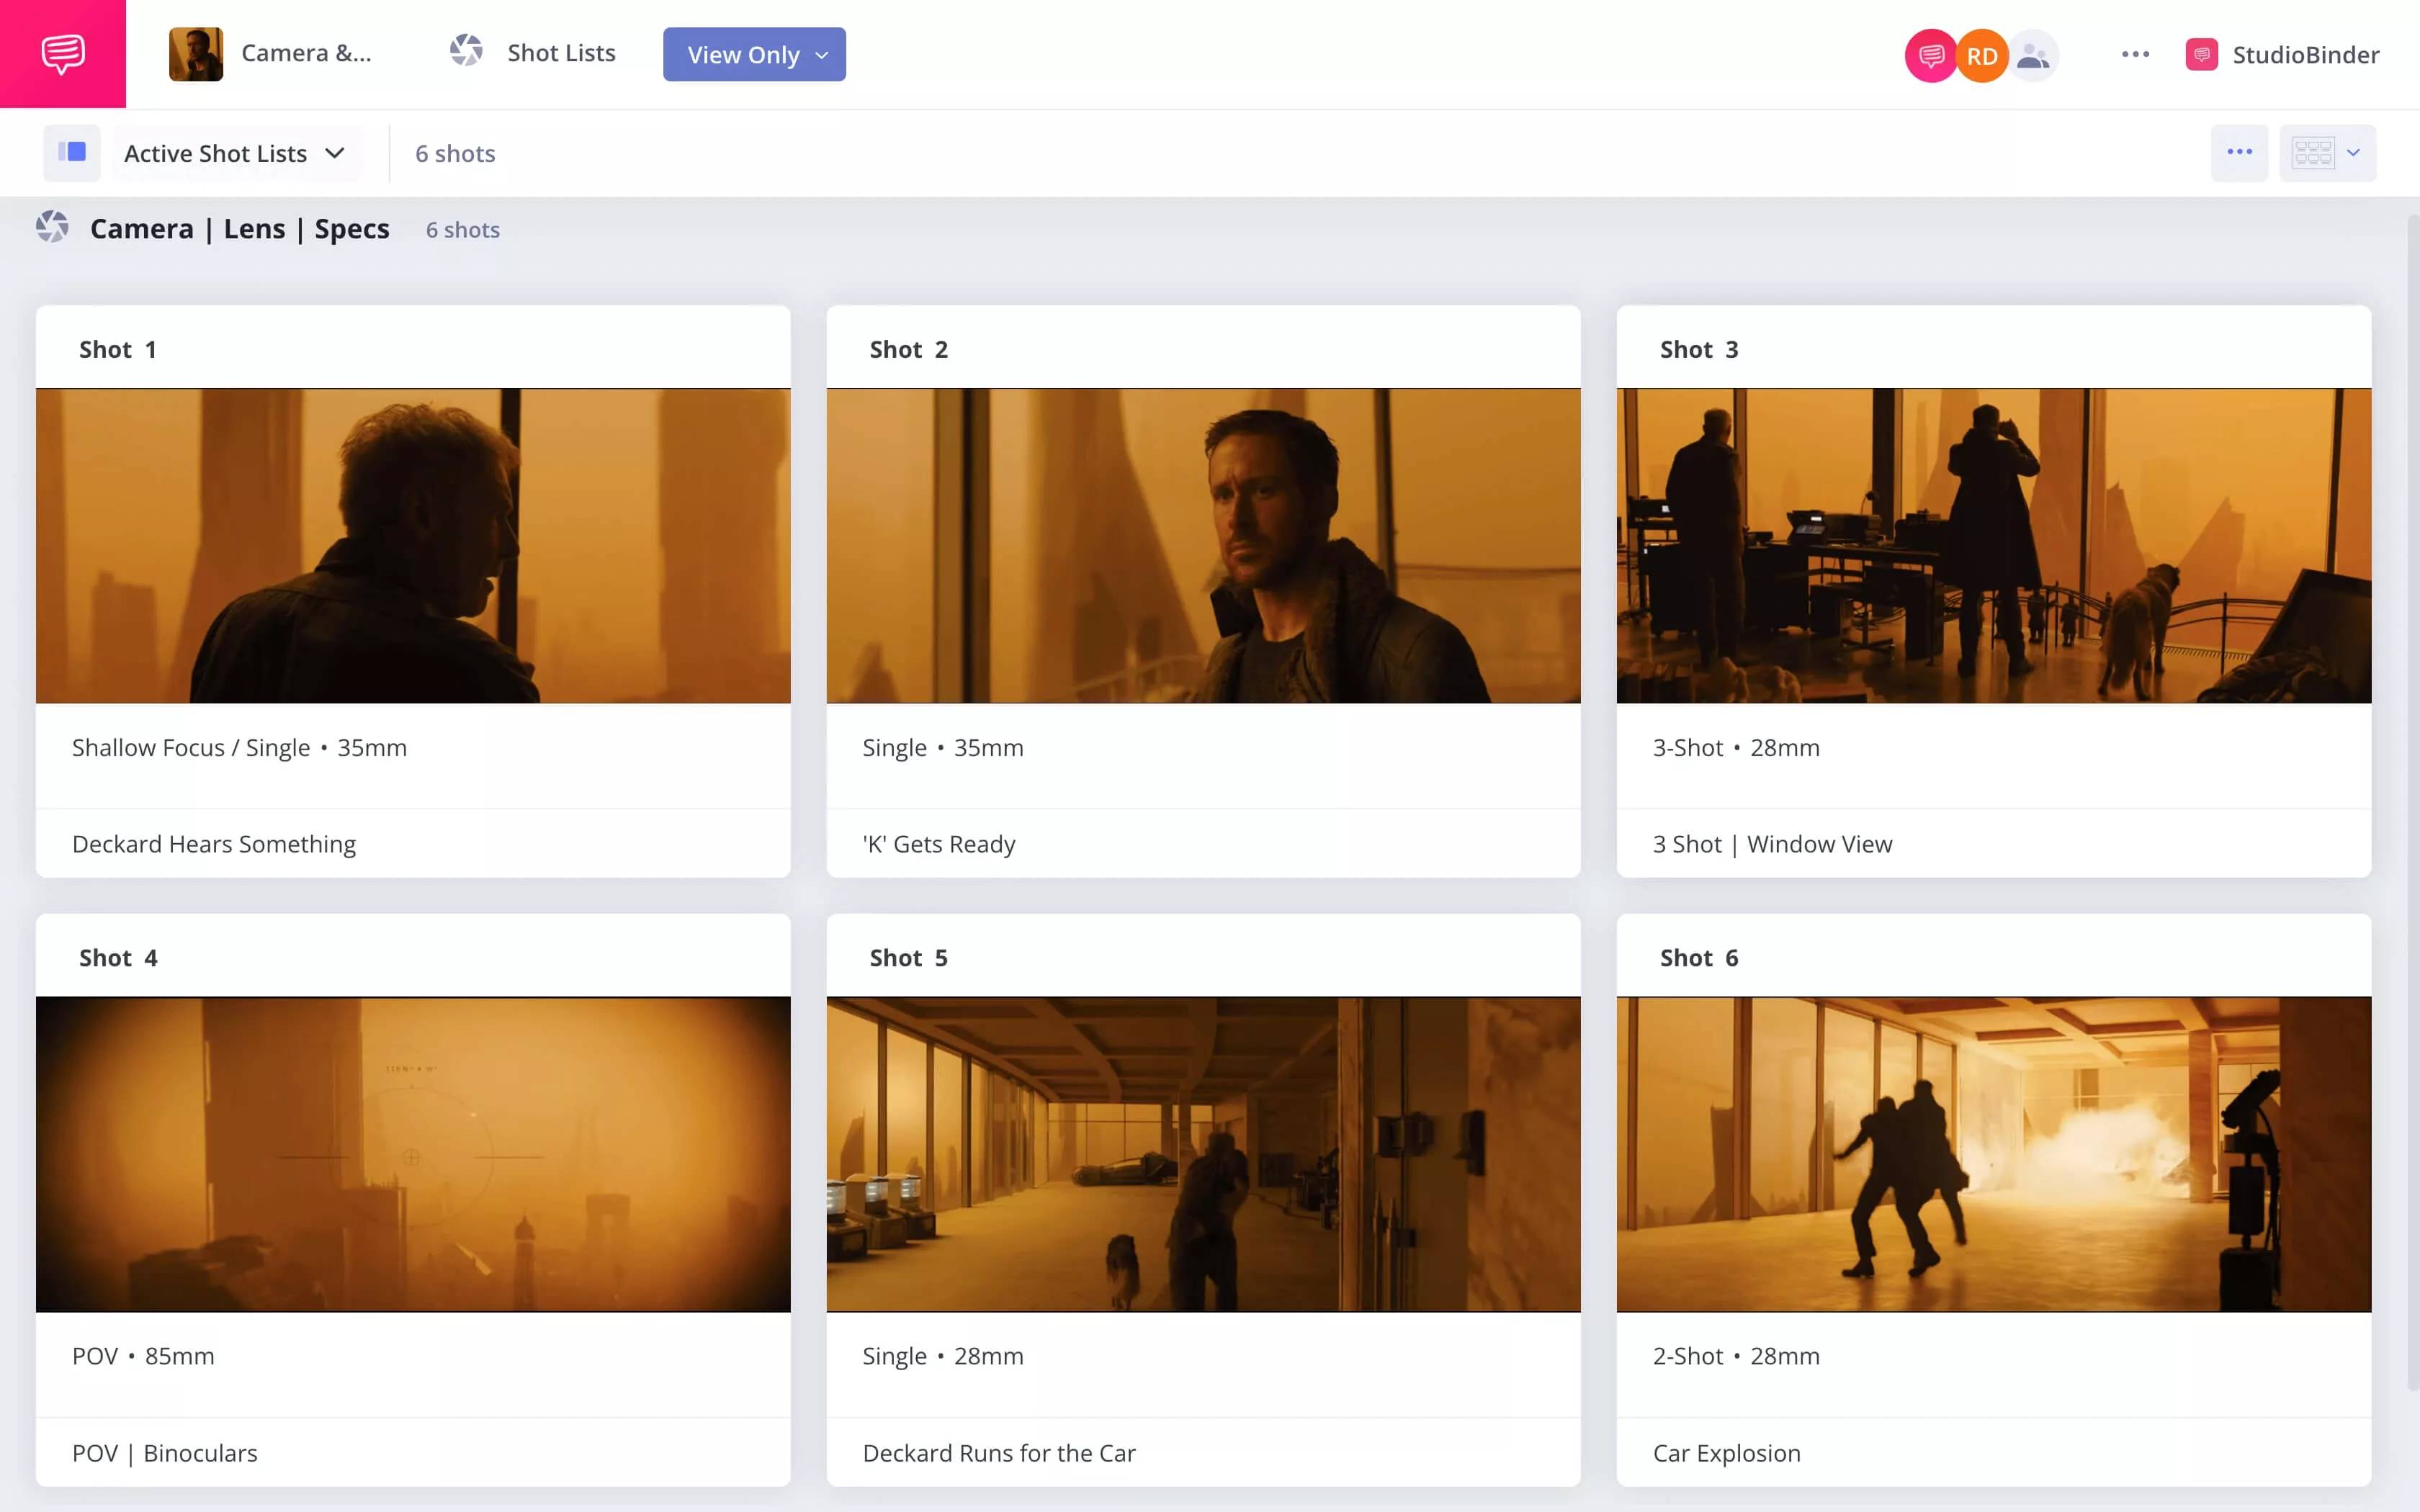Click the StudioBinder text link

(2305, 55)
